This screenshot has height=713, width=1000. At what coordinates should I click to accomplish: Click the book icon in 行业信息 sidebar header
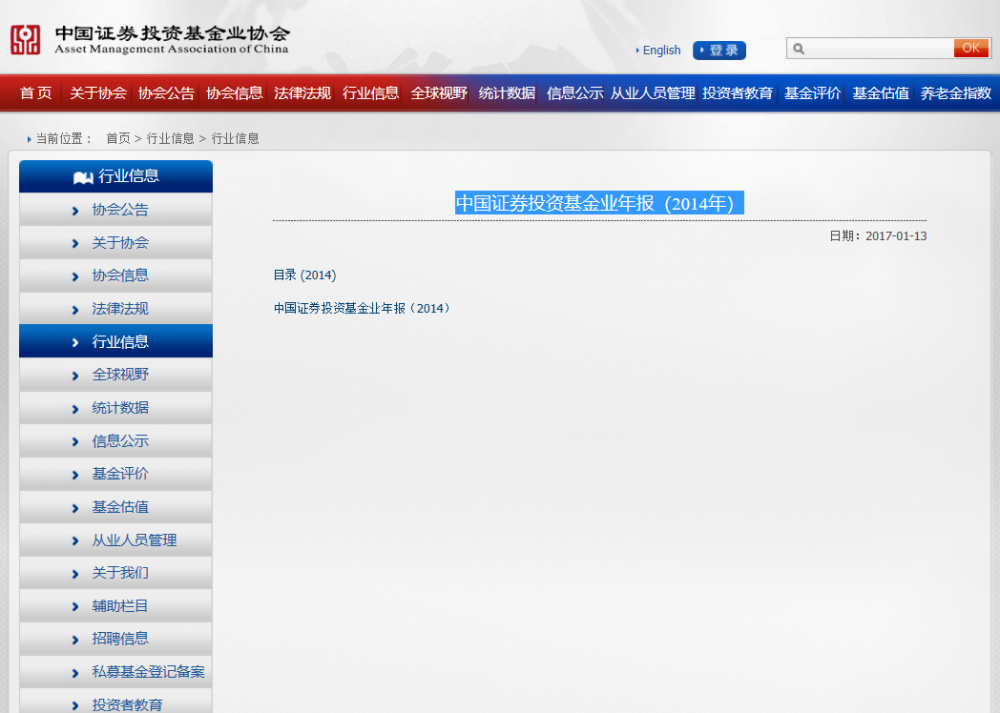tap(83, 177)
